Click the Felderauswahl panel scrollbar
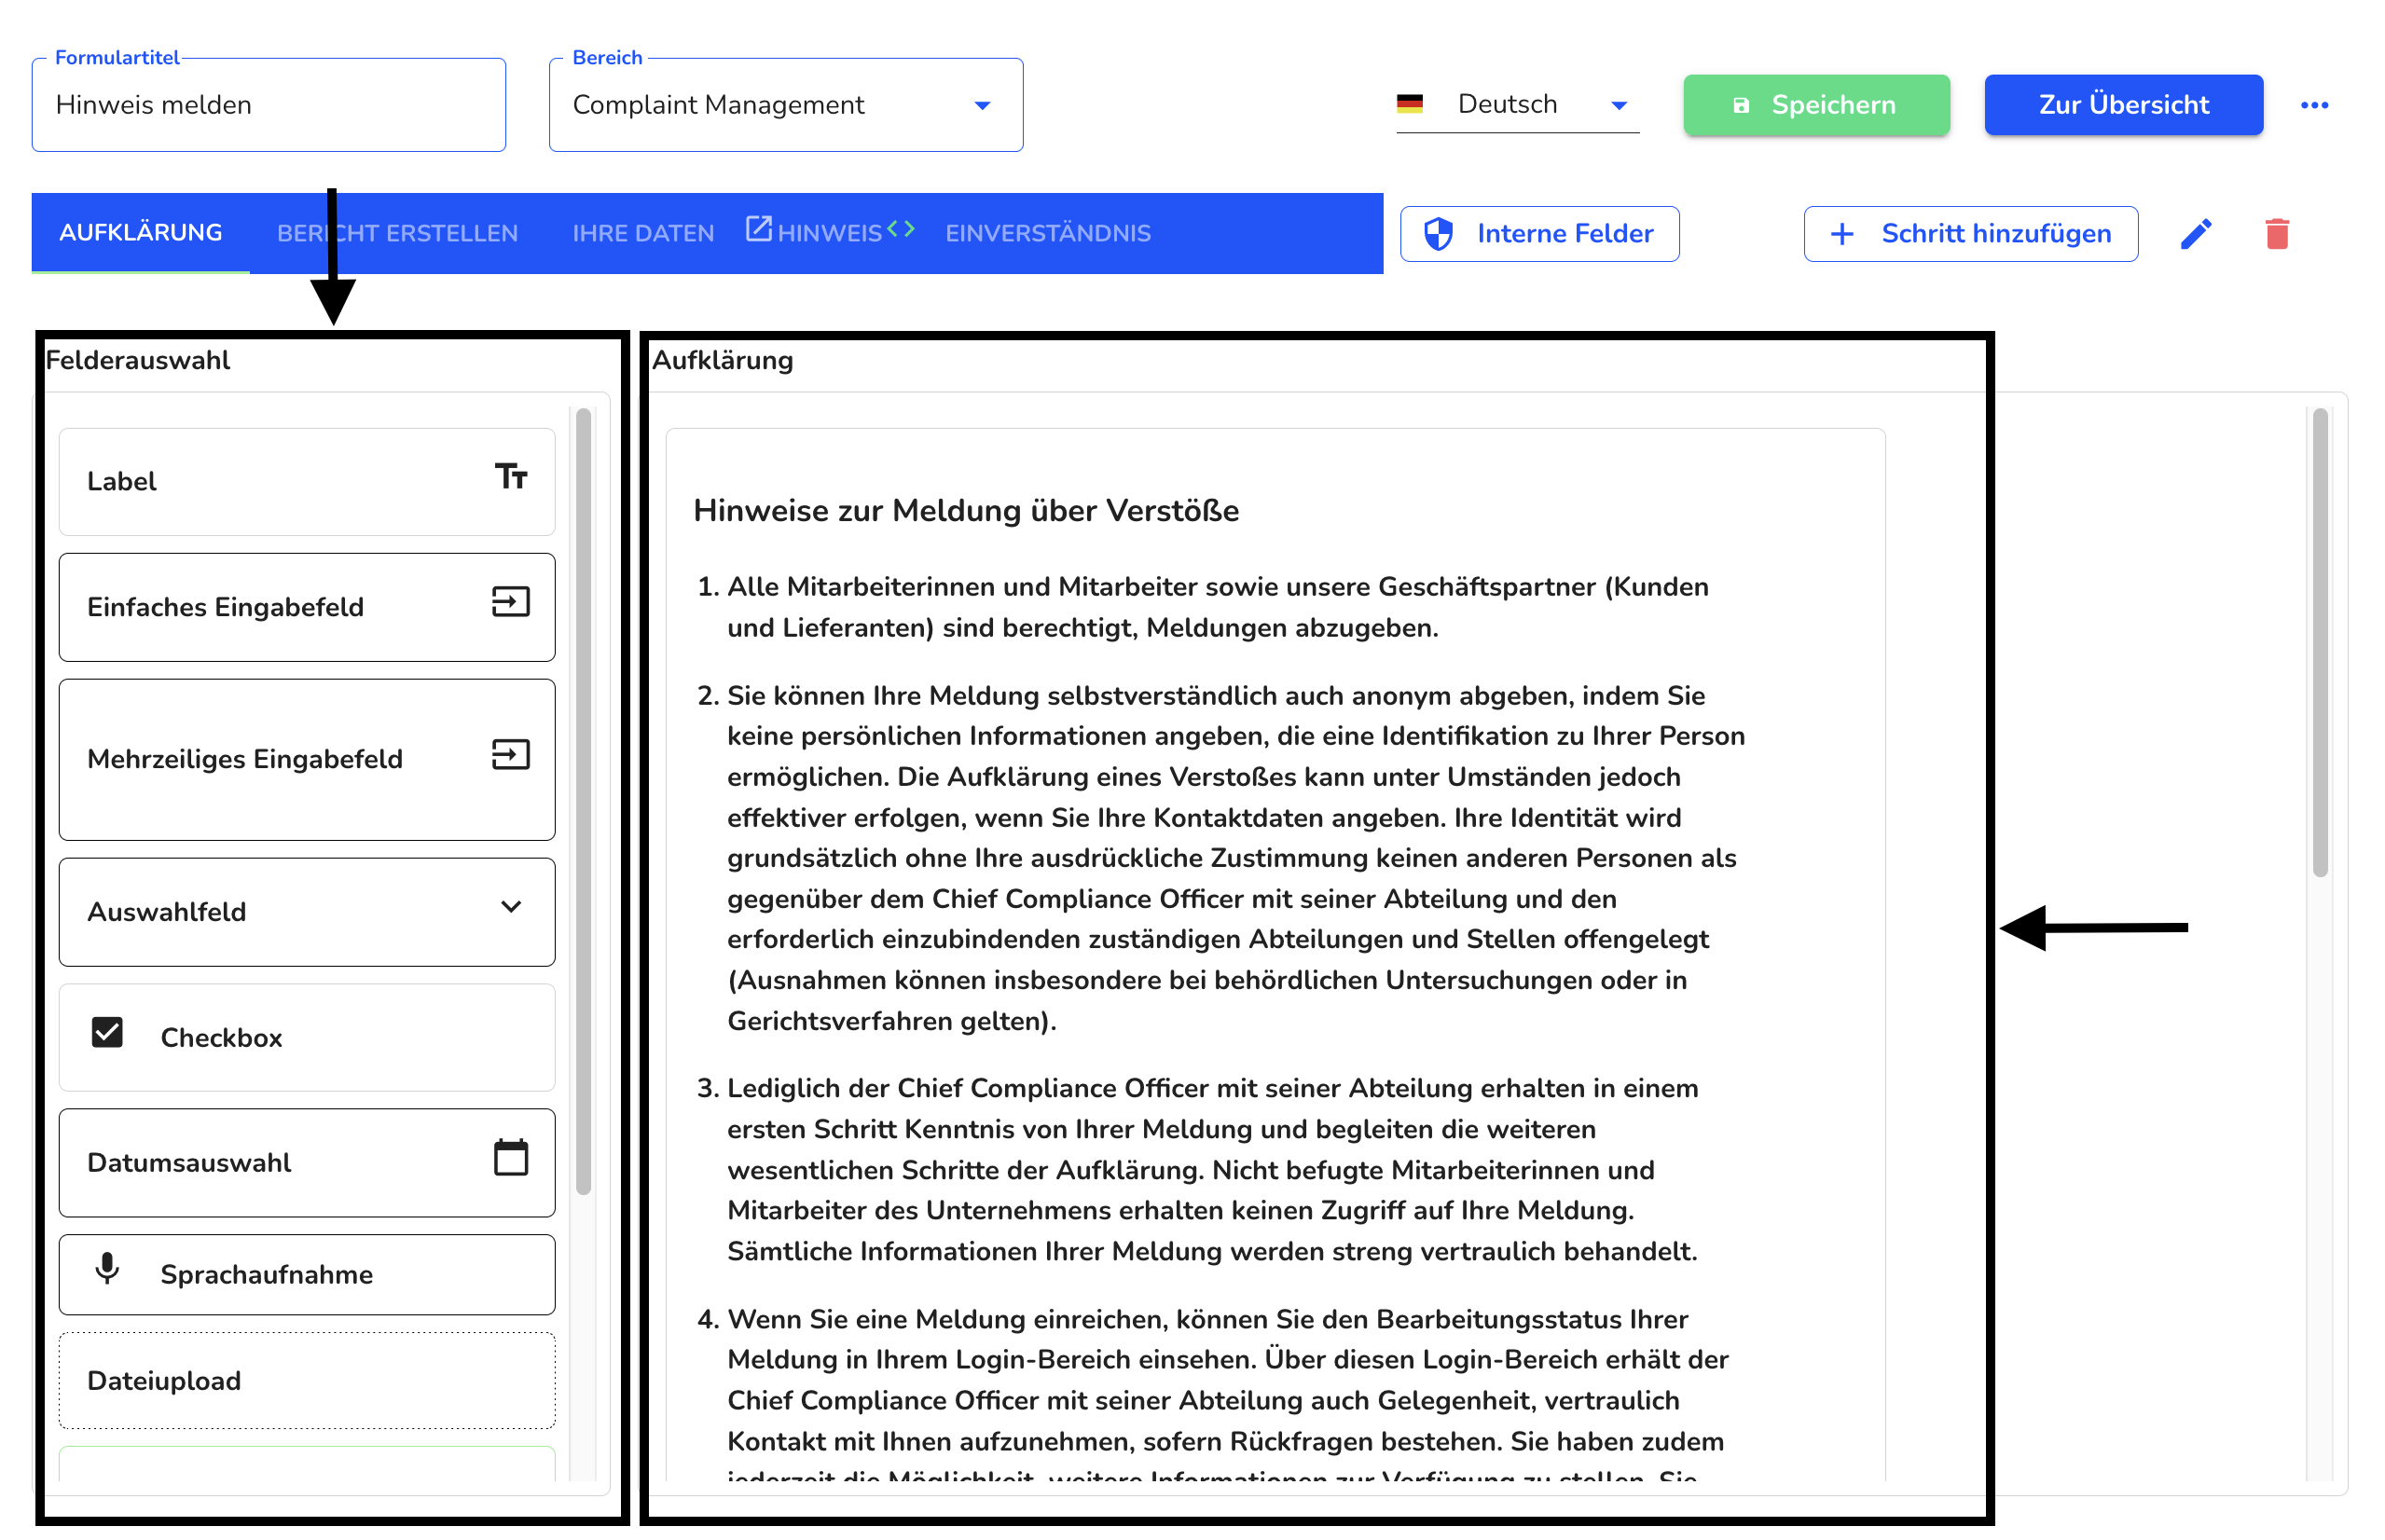 click(x=583, y=800)
